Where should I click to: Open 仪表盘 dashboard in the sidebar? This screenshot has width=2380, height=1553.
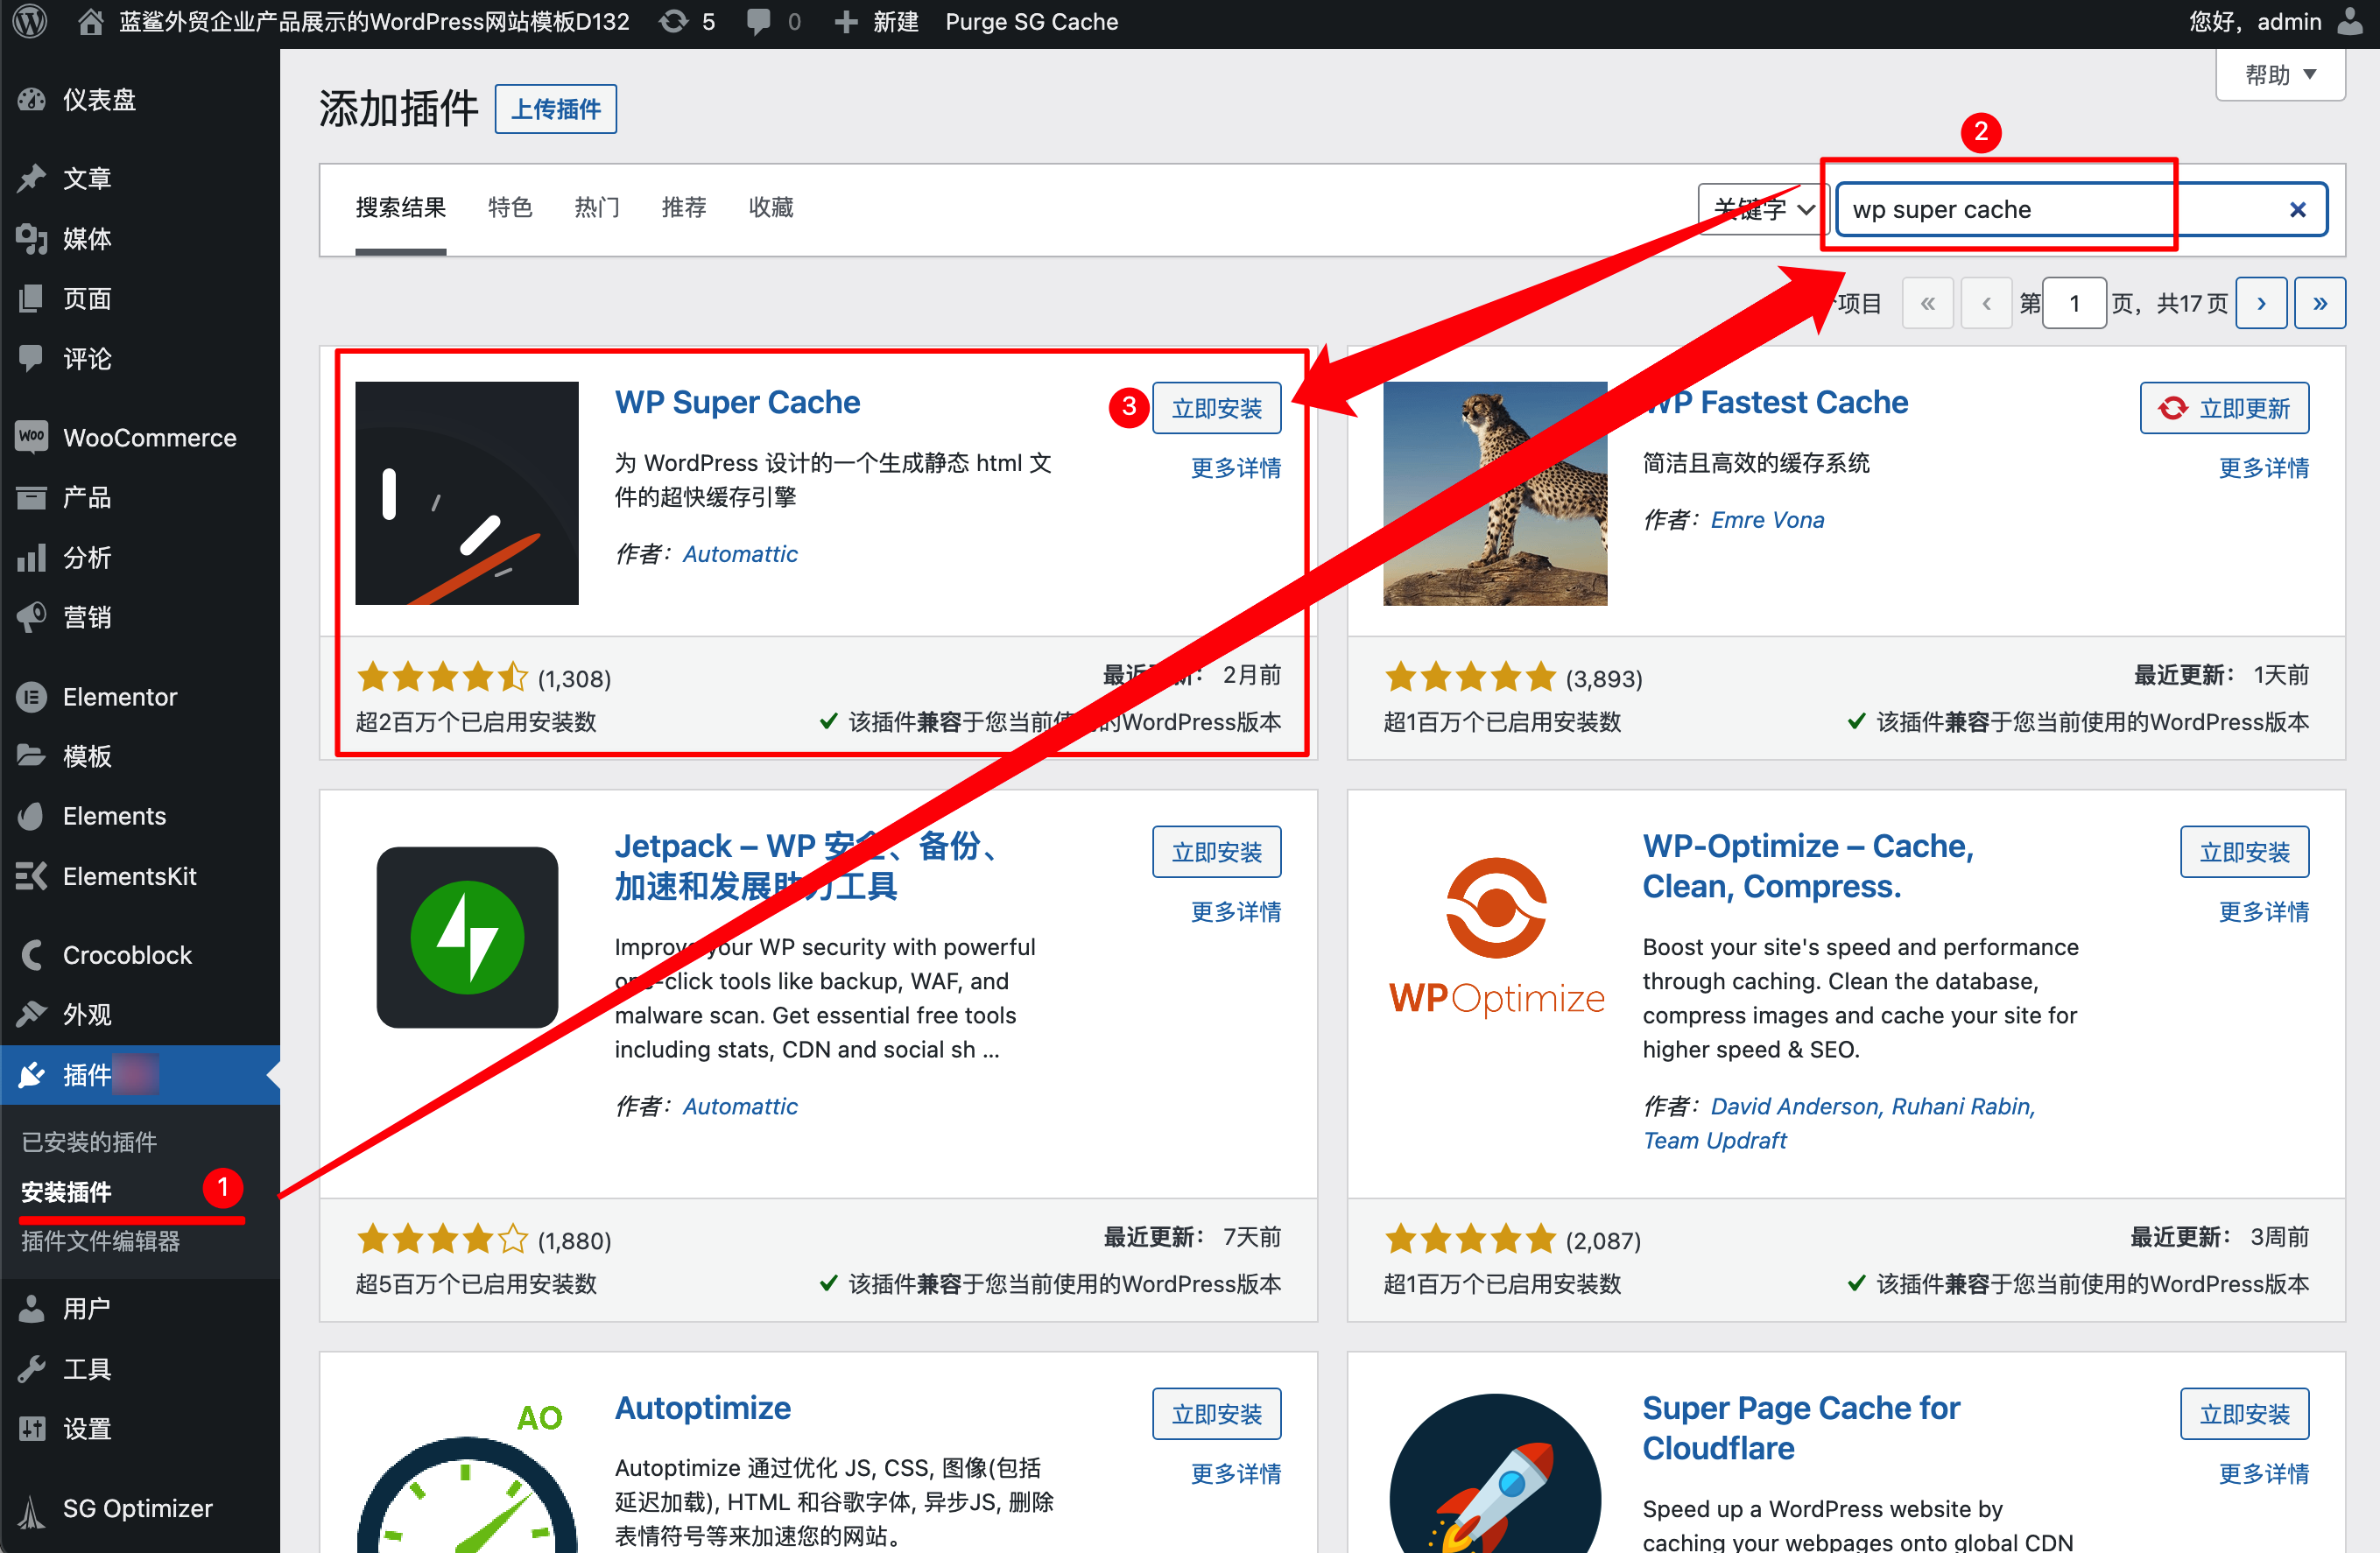coord(140,99)
